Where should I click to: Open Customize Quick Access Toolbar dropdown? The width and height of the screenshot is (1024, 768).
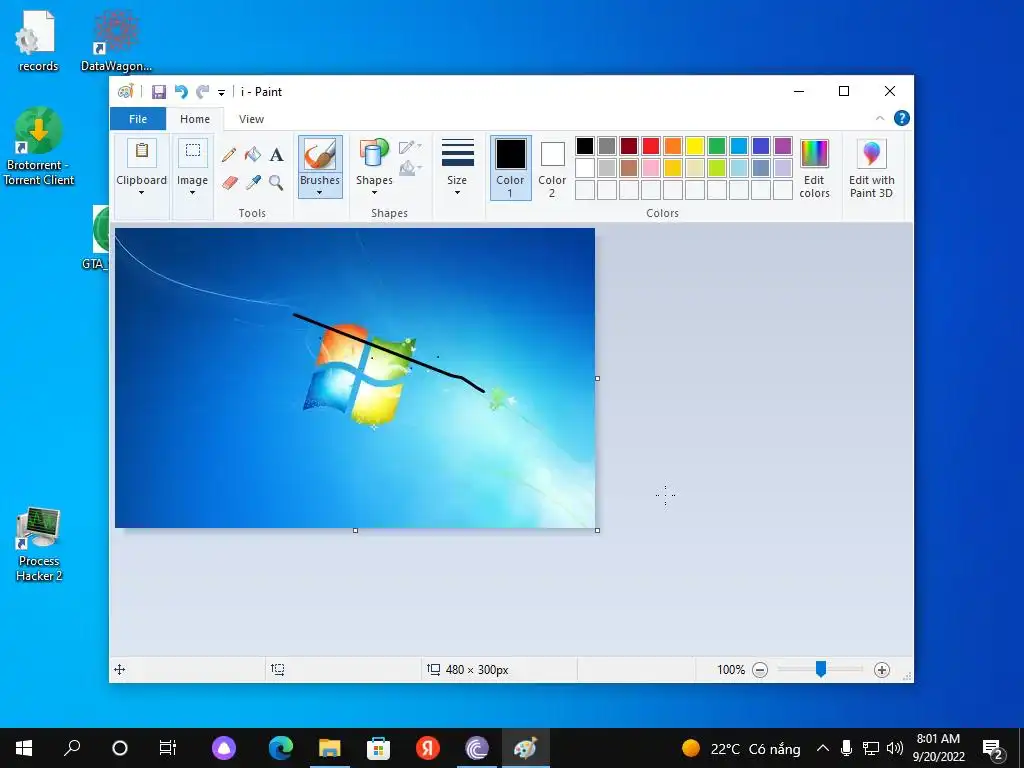(221, 93)
